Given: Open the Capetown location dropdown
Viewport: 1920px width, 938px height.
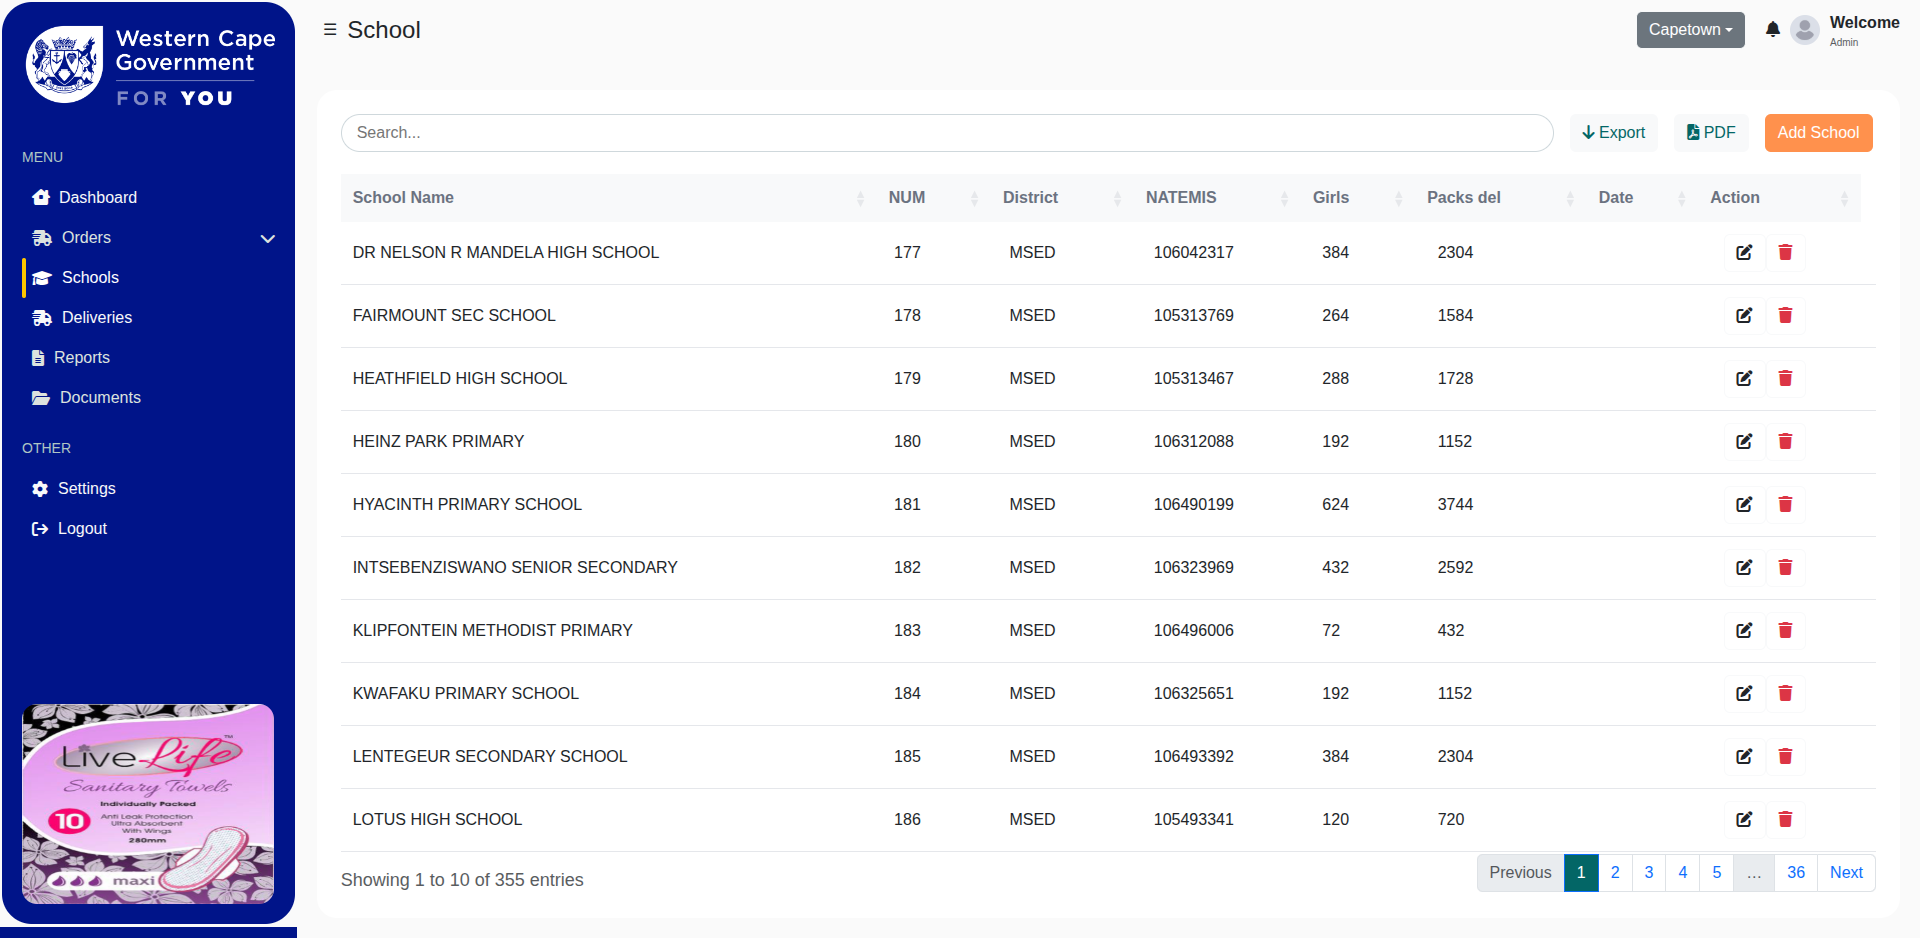Looking at the screenshot, I should click(1689, 29).
